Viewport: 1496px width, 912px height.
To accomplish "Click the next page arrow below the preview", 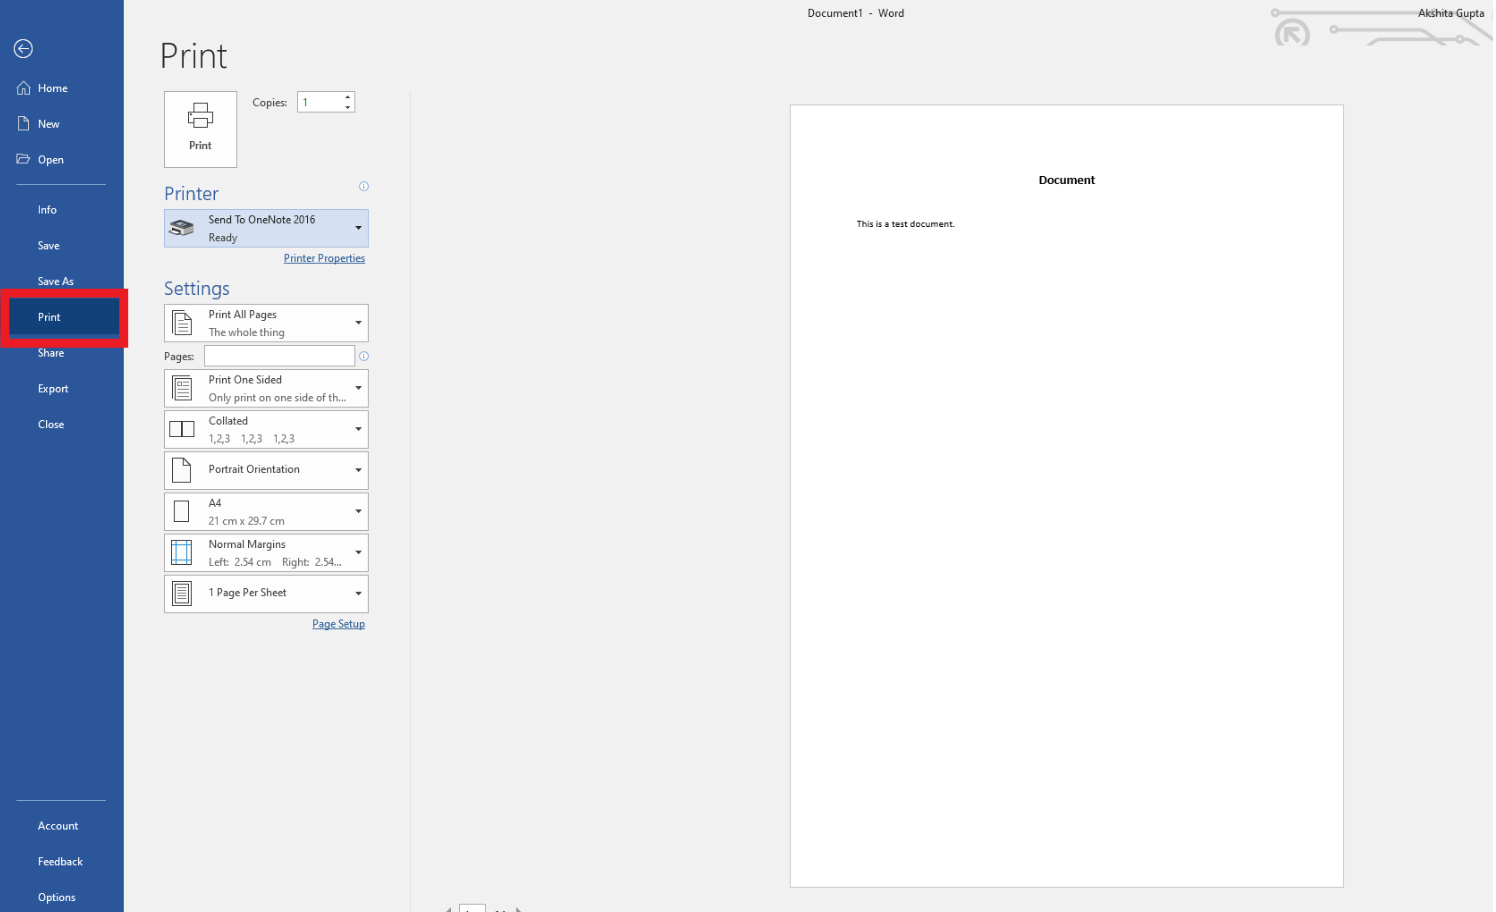I will coord(519,910).
